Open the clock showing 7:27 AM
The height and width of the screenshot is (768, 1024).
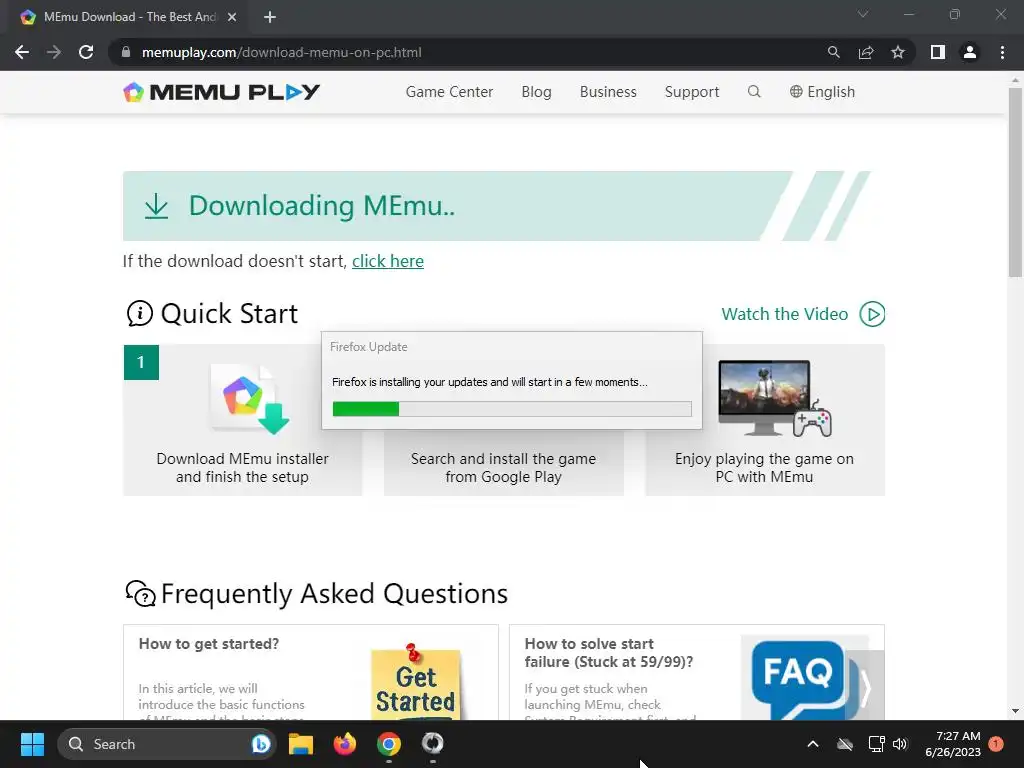click(x=953, y=744)
